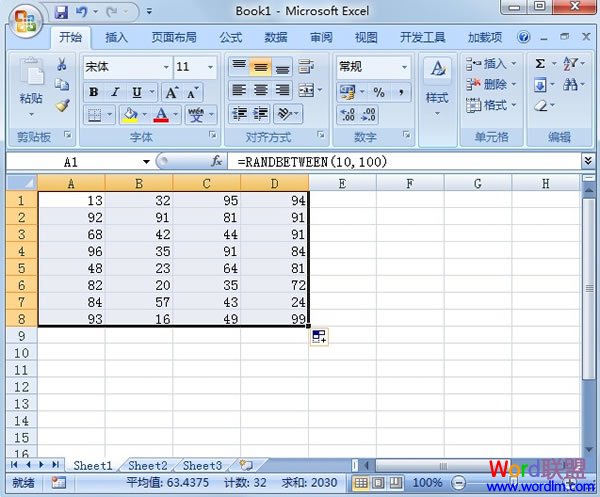Open the font size dropdown
The width and height of the screenshot is (600, 497).
tap(210, 67)
